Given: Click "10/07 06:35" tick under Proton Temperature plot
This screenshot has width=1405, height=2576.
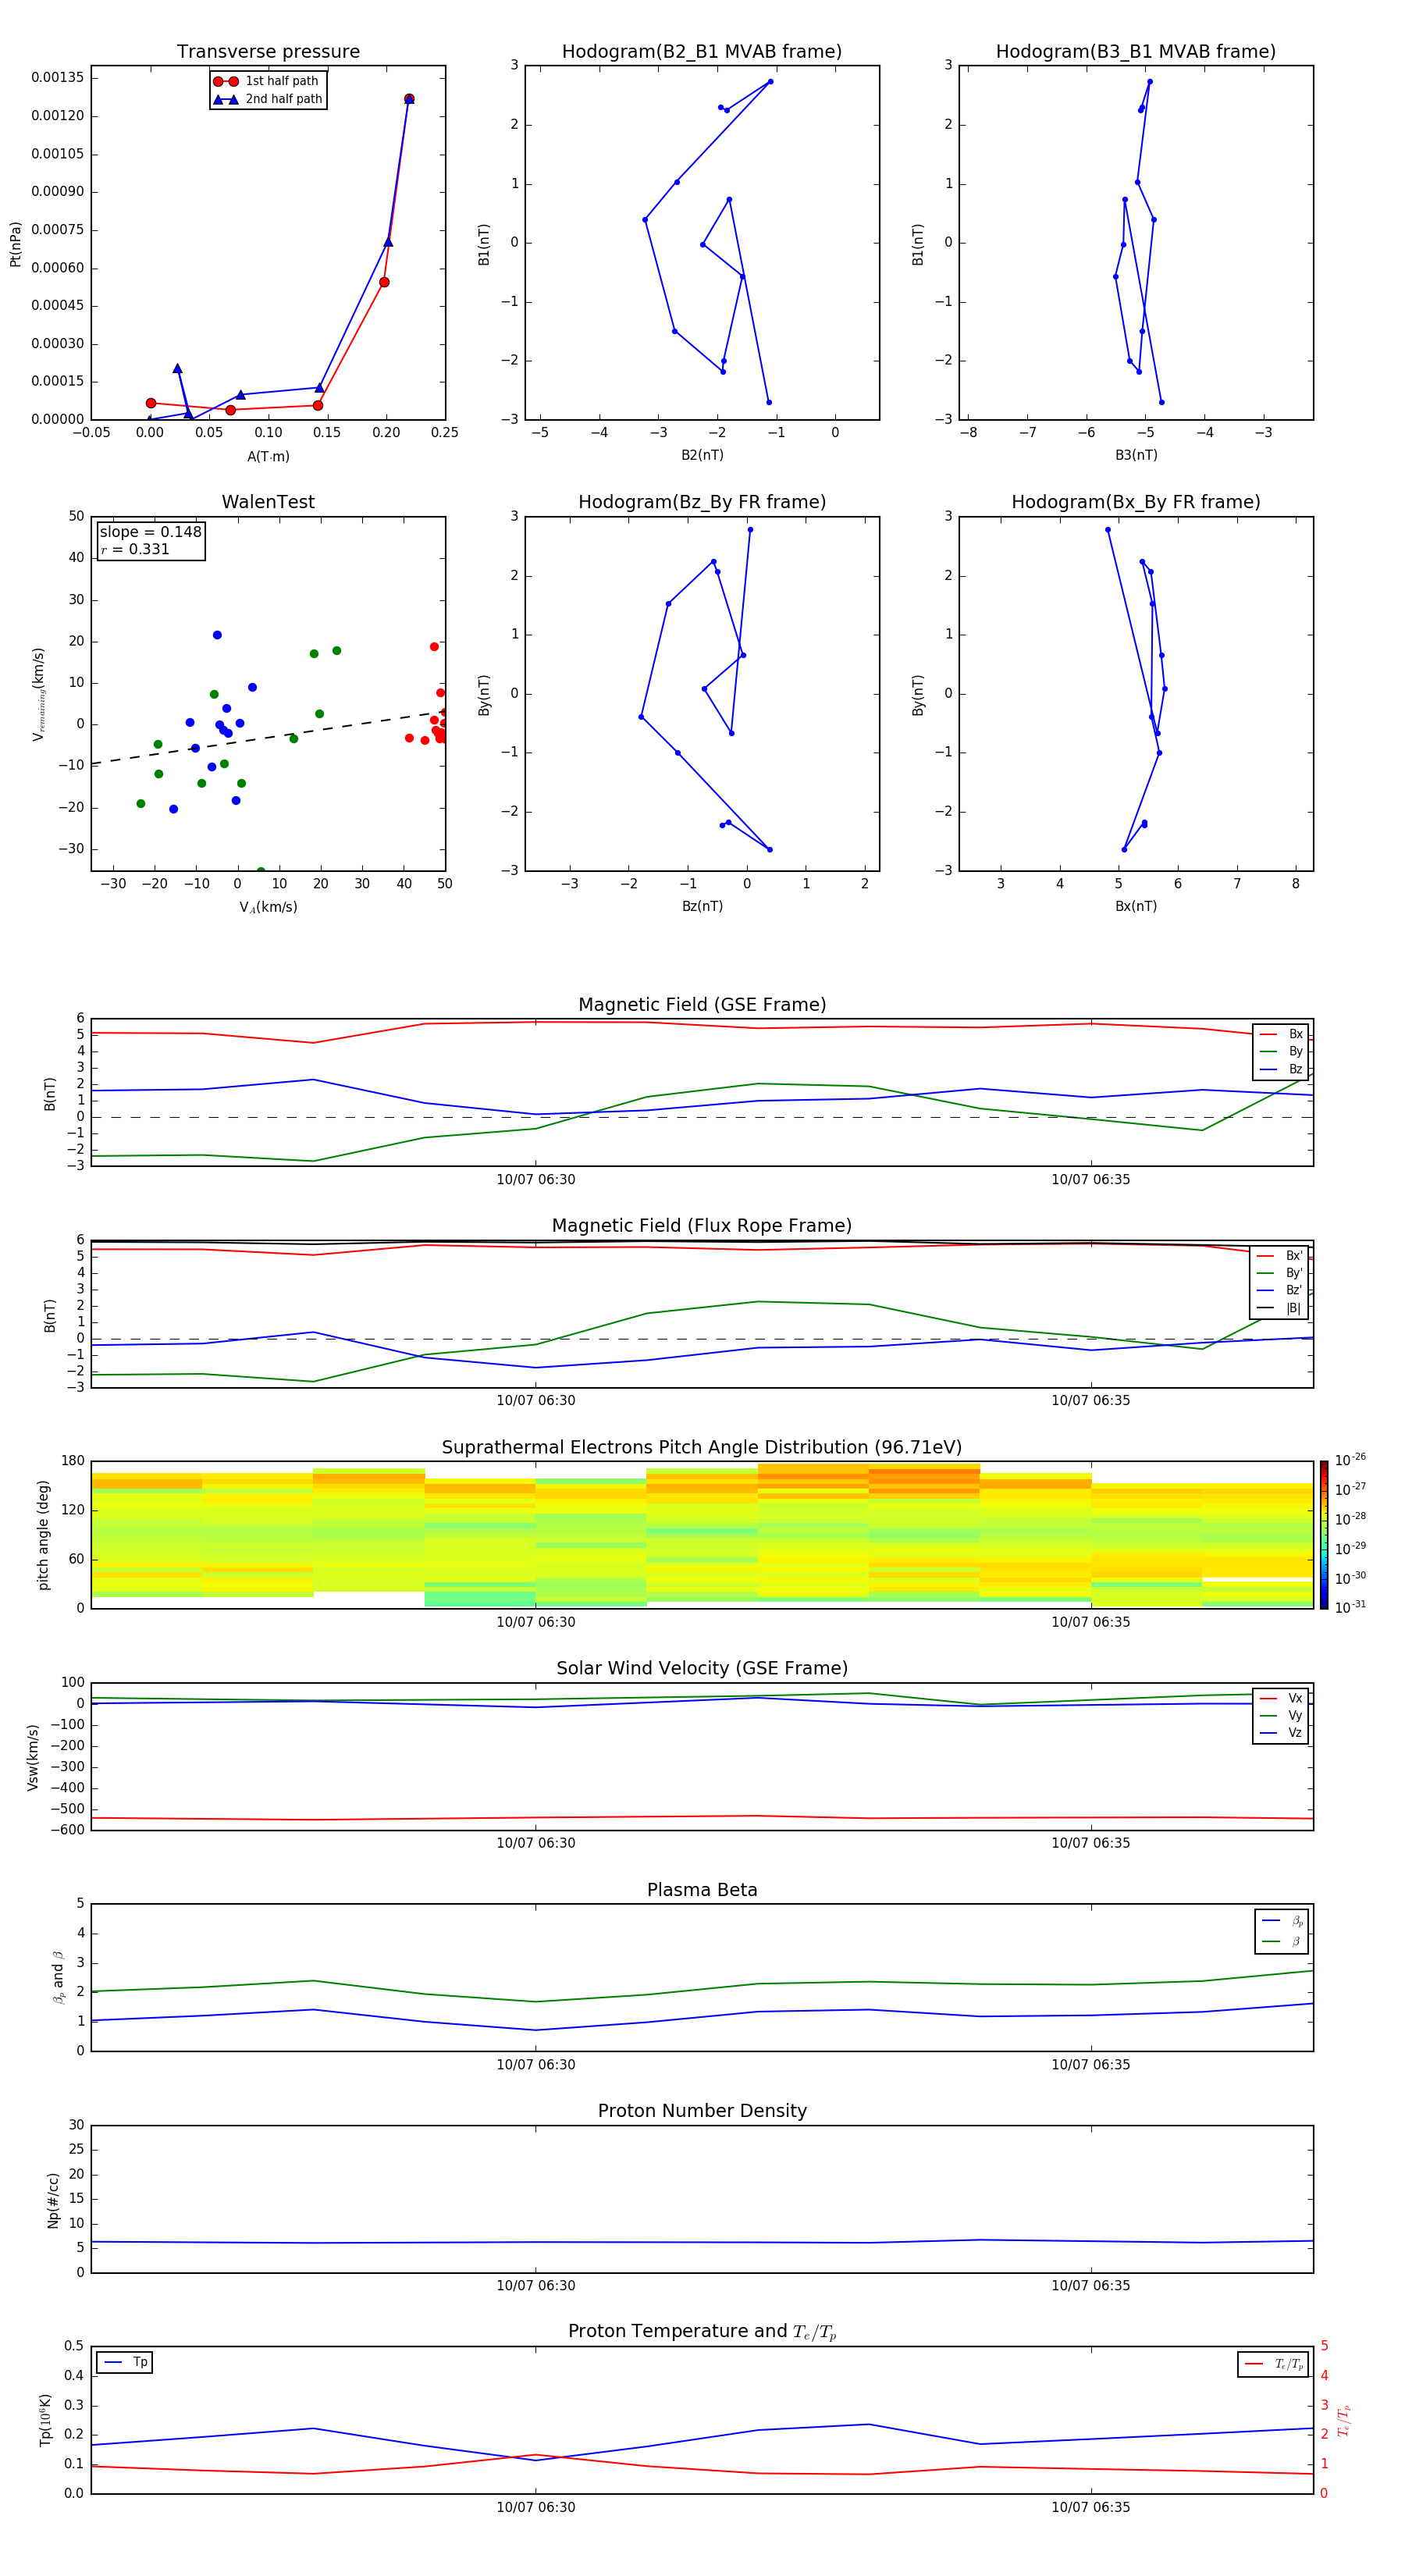Looking at the screenshot, I should [1091, 2507].
